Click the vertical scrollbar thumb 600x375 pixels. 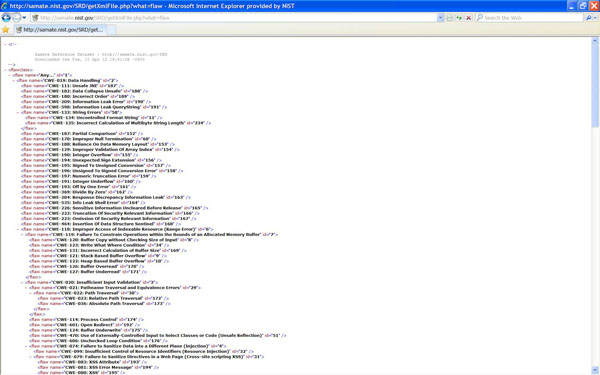[x=595, y=86]
